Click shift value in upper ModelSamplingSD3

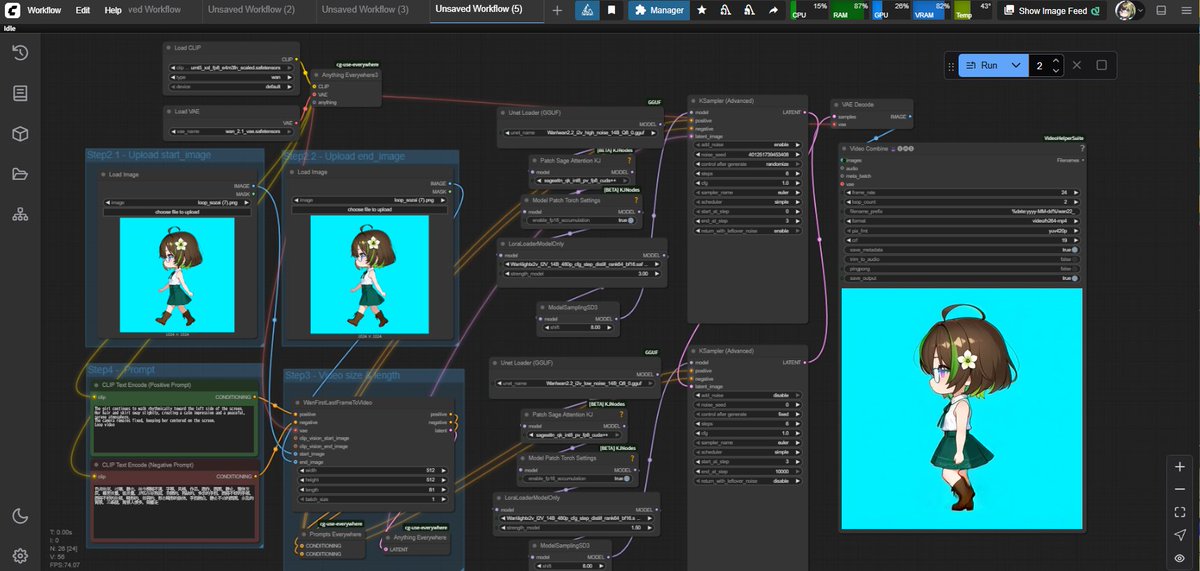pyautogui.click(x=578, y=327)
